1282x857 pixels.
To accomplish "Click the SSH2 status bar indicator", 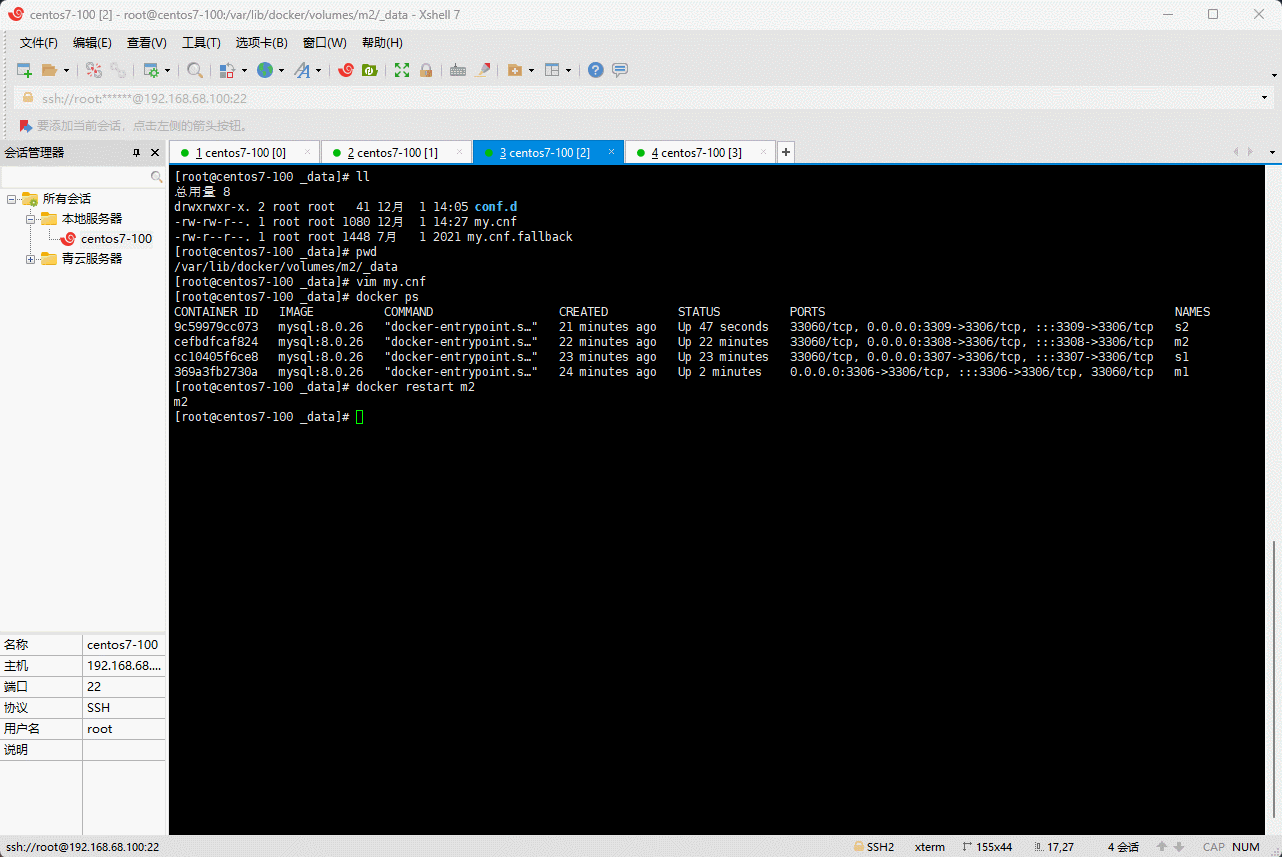I will click(x=873, y=847).
